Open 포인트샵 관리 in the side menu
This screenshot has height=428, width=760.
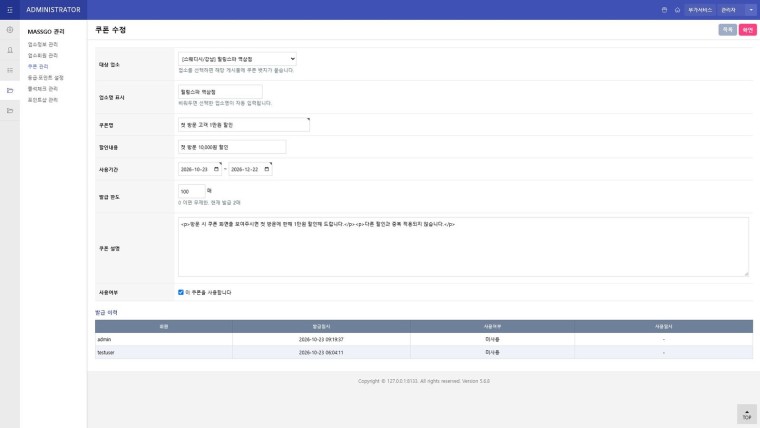coord(43,100)
